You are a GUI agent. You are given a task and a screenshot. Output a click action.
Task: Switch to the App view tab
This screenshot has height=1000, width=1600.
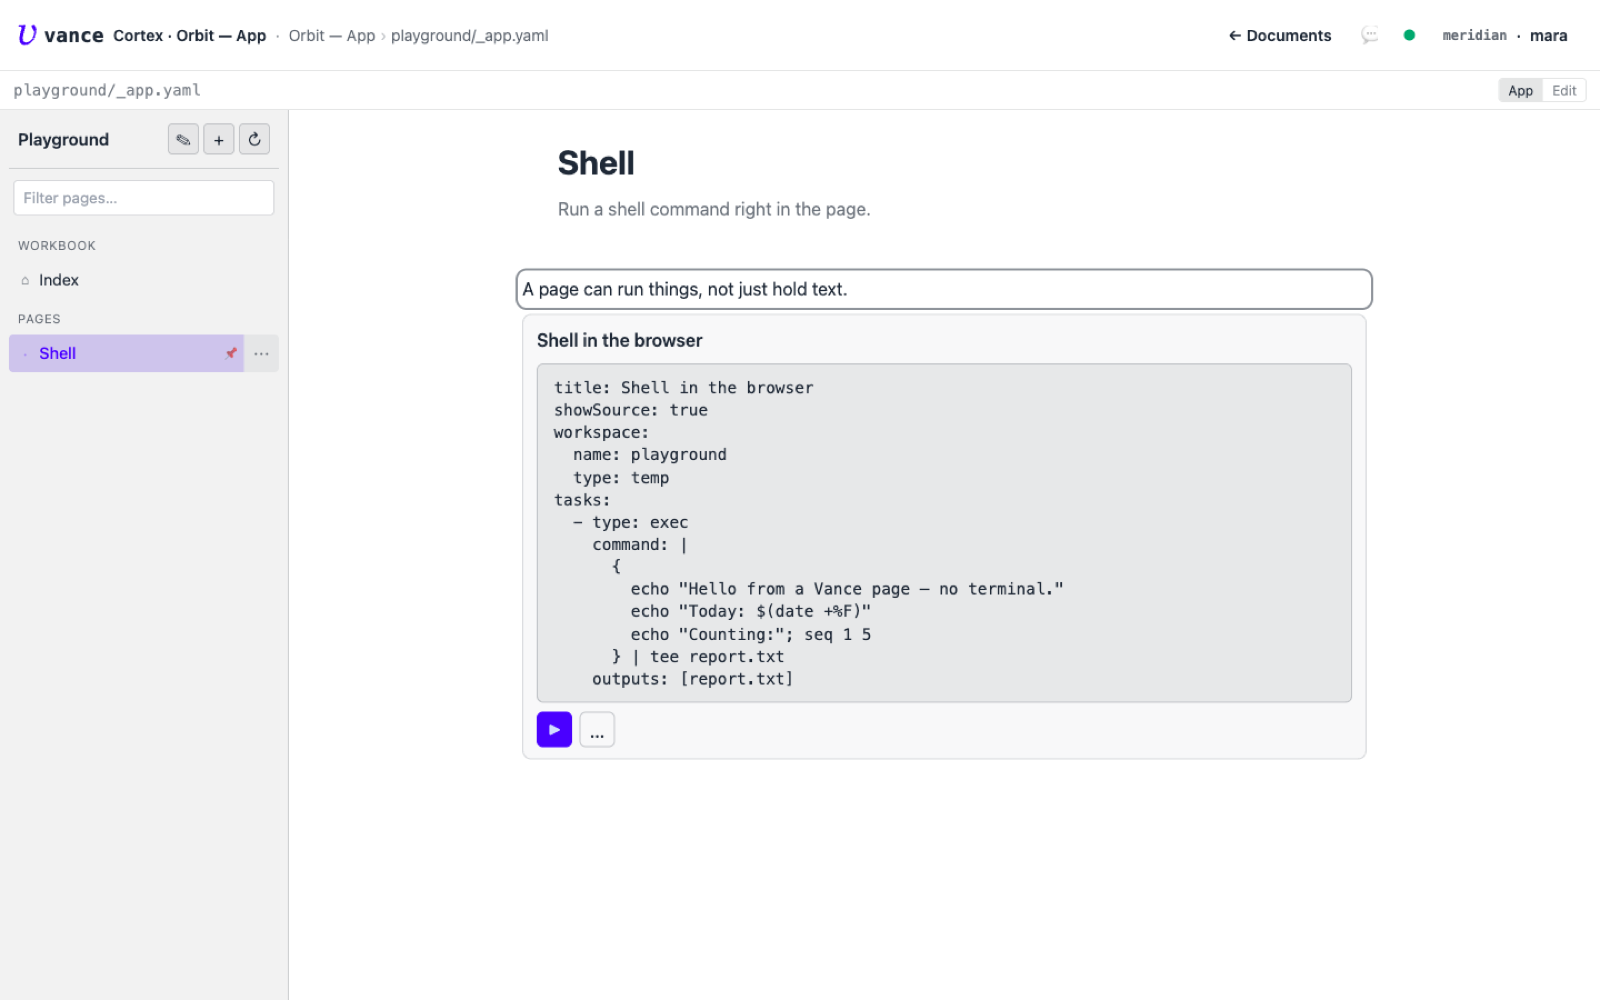click(1520, 90)
